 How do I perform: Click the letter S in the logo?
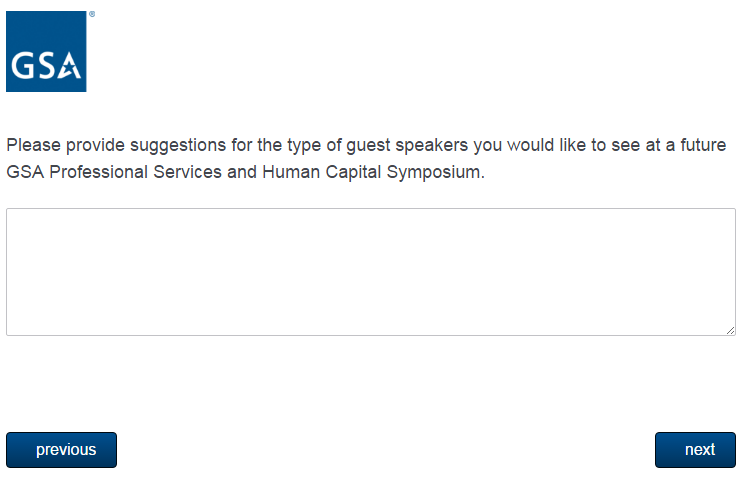(x=46, y=66)
